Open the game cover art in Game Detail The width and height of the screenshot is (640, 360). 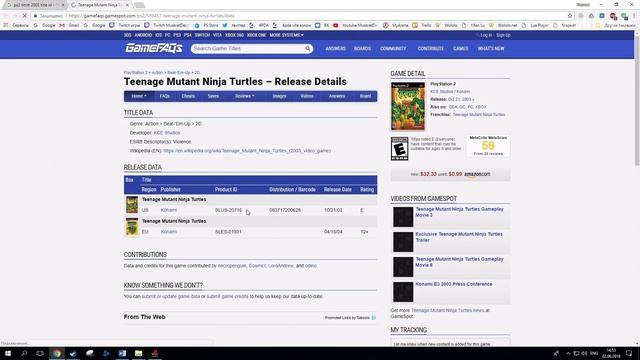pos(408,106)
